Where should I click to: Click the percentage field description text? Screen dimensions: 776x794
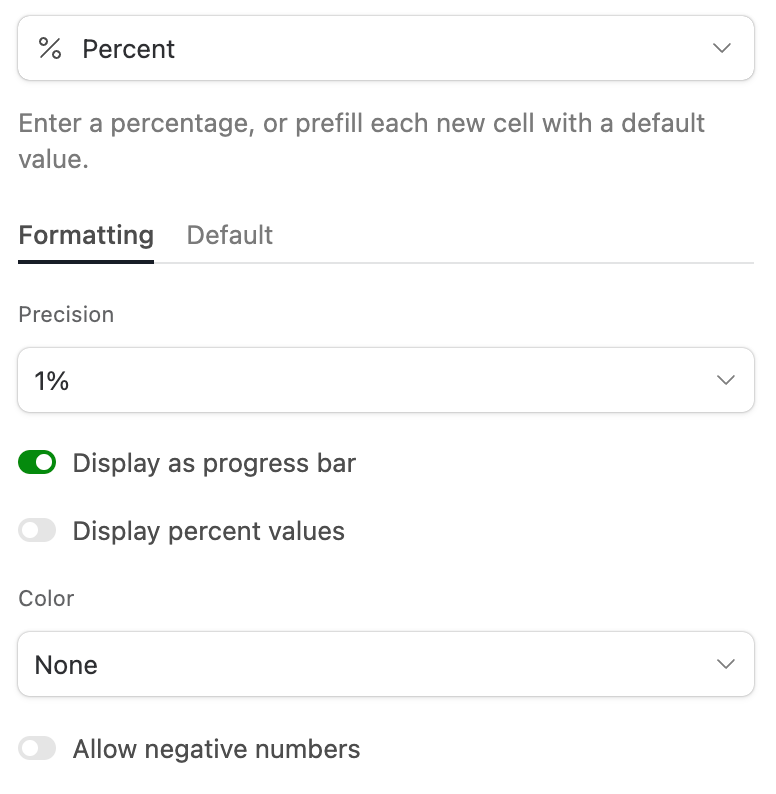(x=362, y=141)
